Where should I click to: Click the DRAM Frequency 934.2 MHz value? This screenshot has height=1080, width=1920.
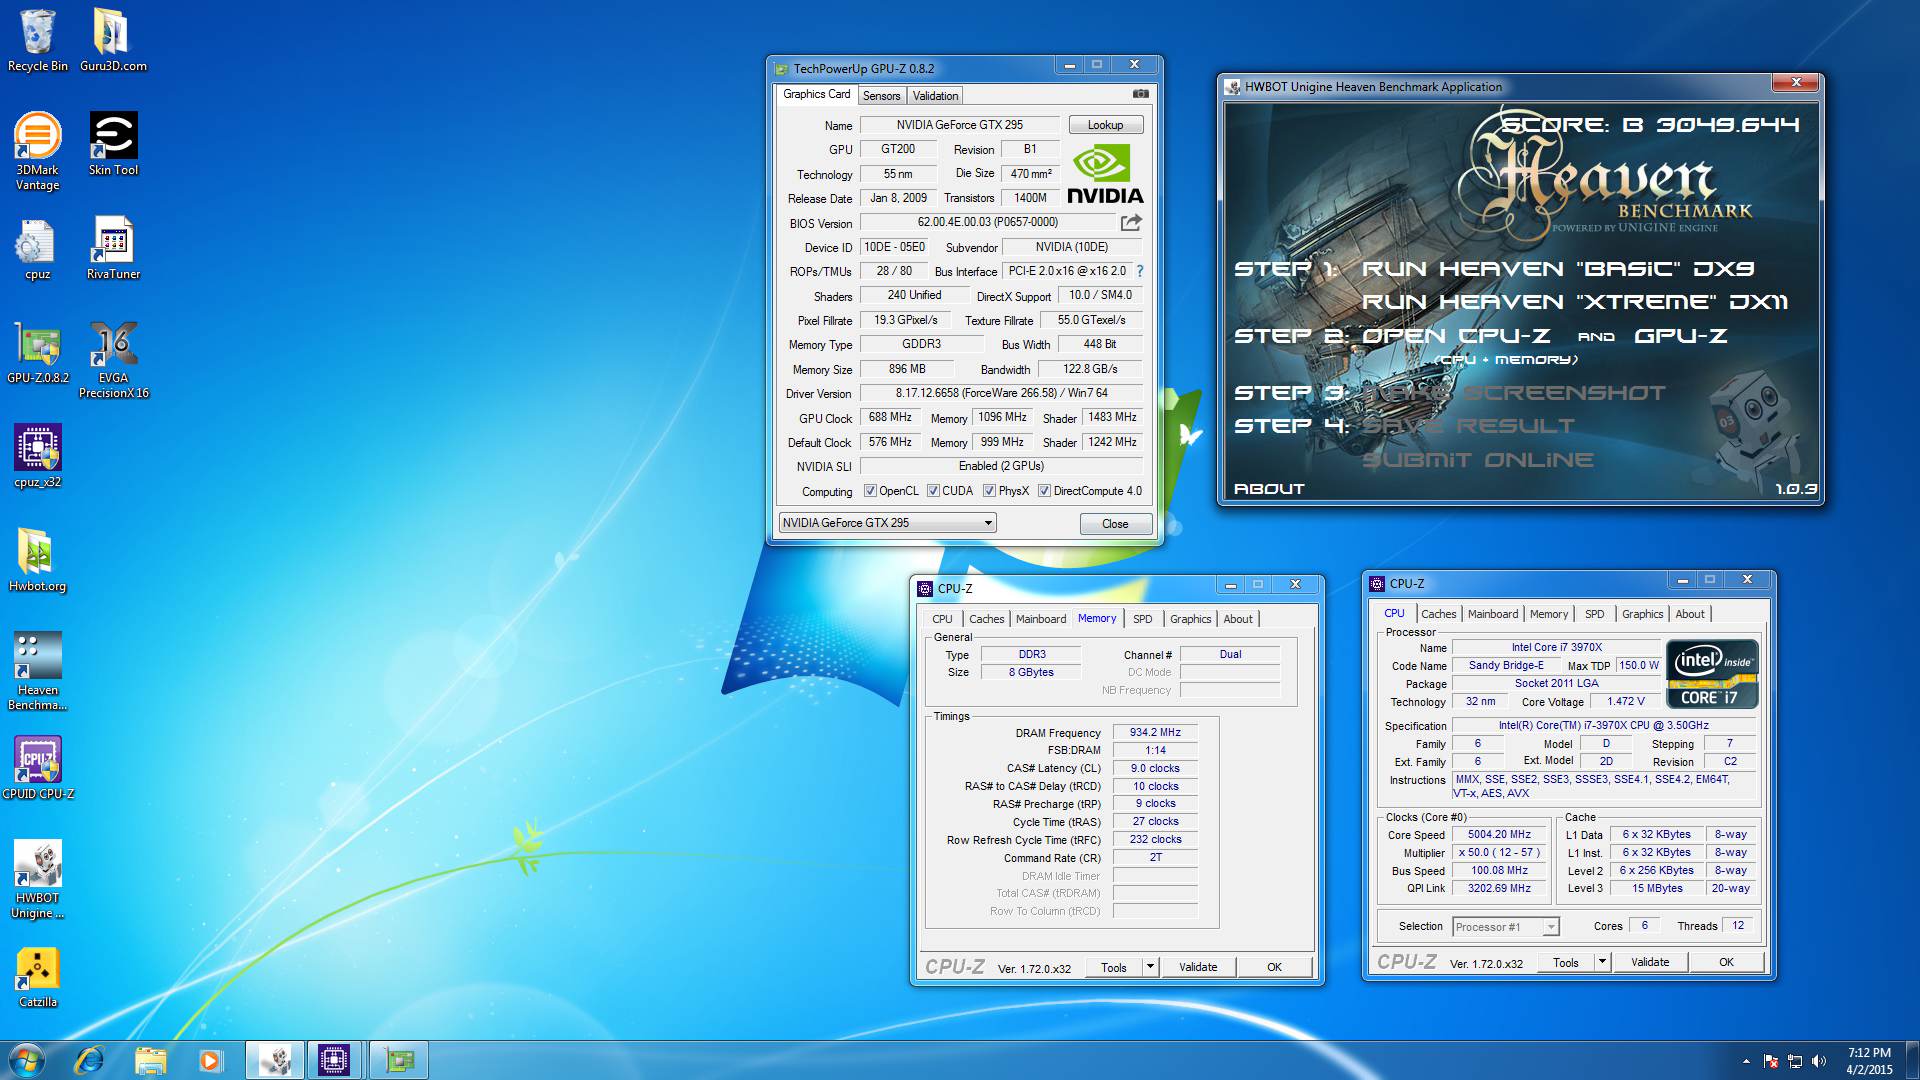(1155, 733)
